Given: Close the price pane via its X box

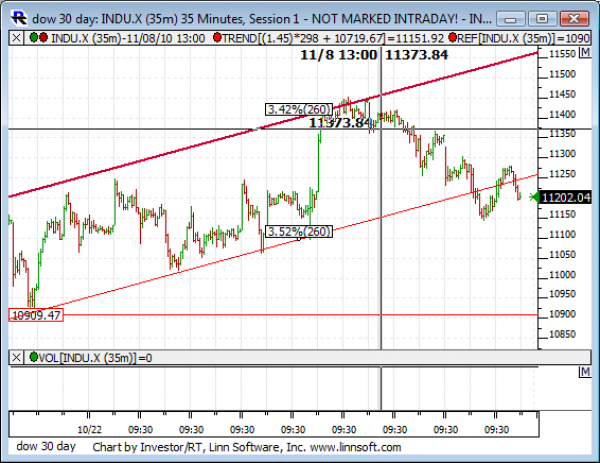Looking at the screenshot, I should coord(16,38).
